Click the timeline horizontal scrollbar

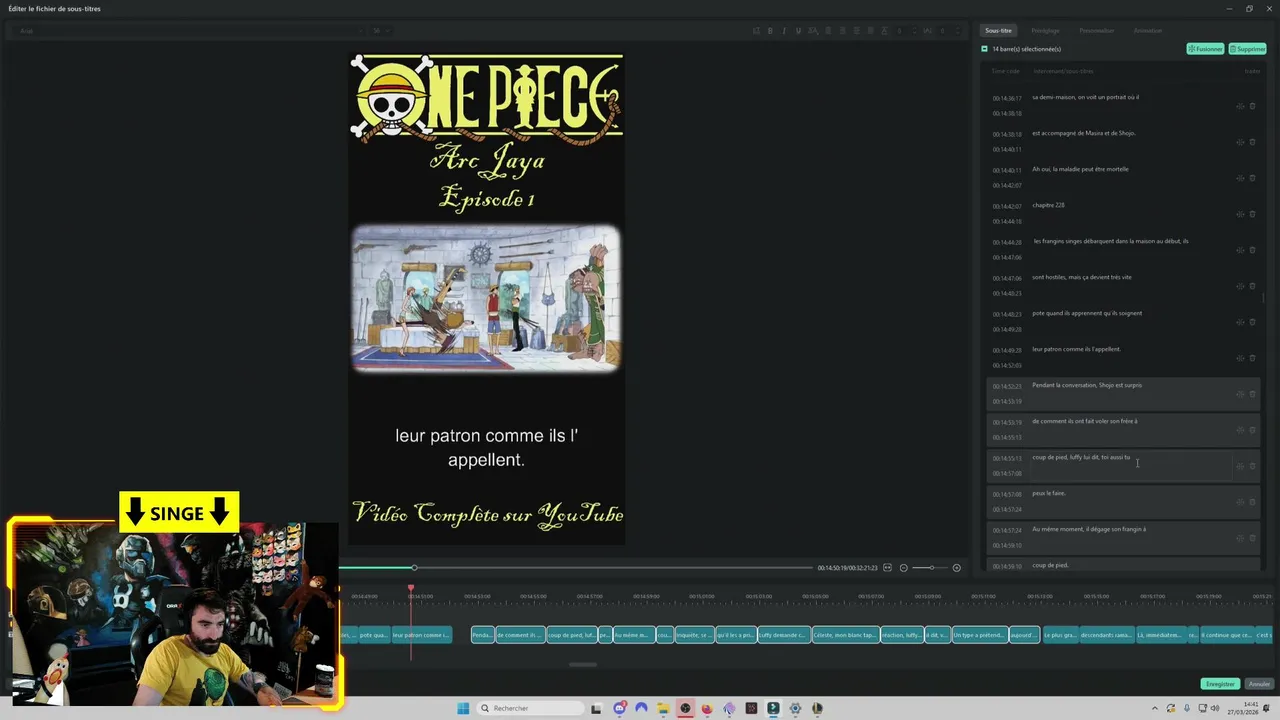pyautogui.click(x=583, y=664)
